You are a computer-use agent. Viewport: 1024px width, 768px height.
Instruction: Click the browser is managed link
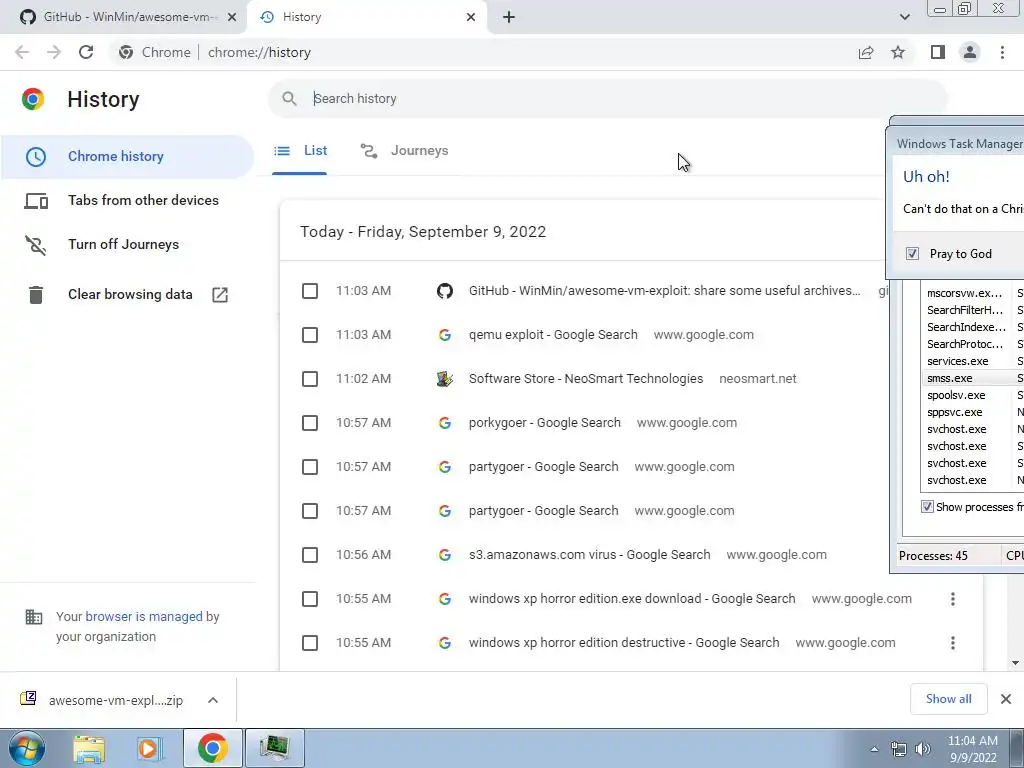tap(144, 616)
